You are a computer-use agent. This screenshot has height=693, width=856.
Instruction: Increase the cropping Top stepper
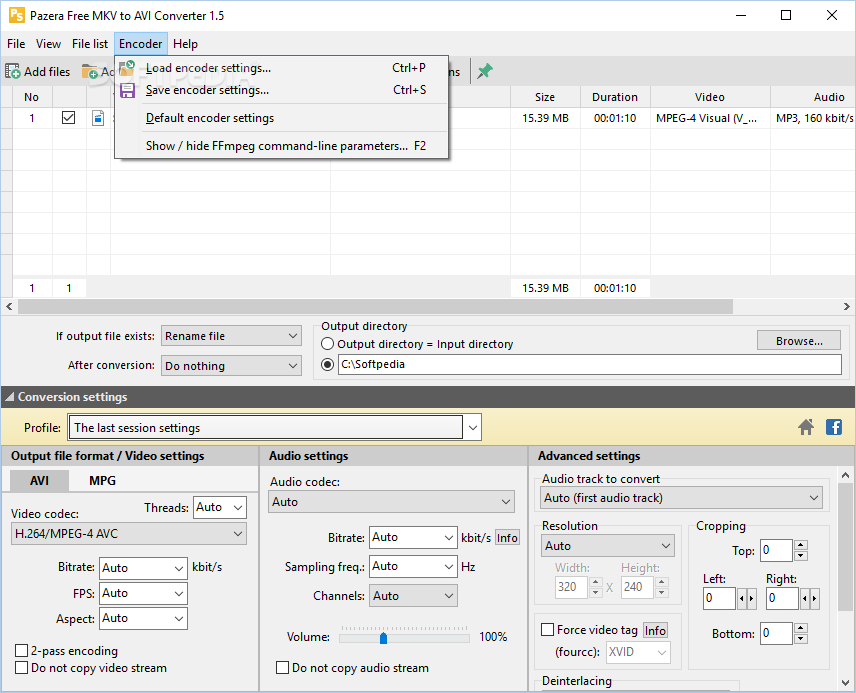800,545
